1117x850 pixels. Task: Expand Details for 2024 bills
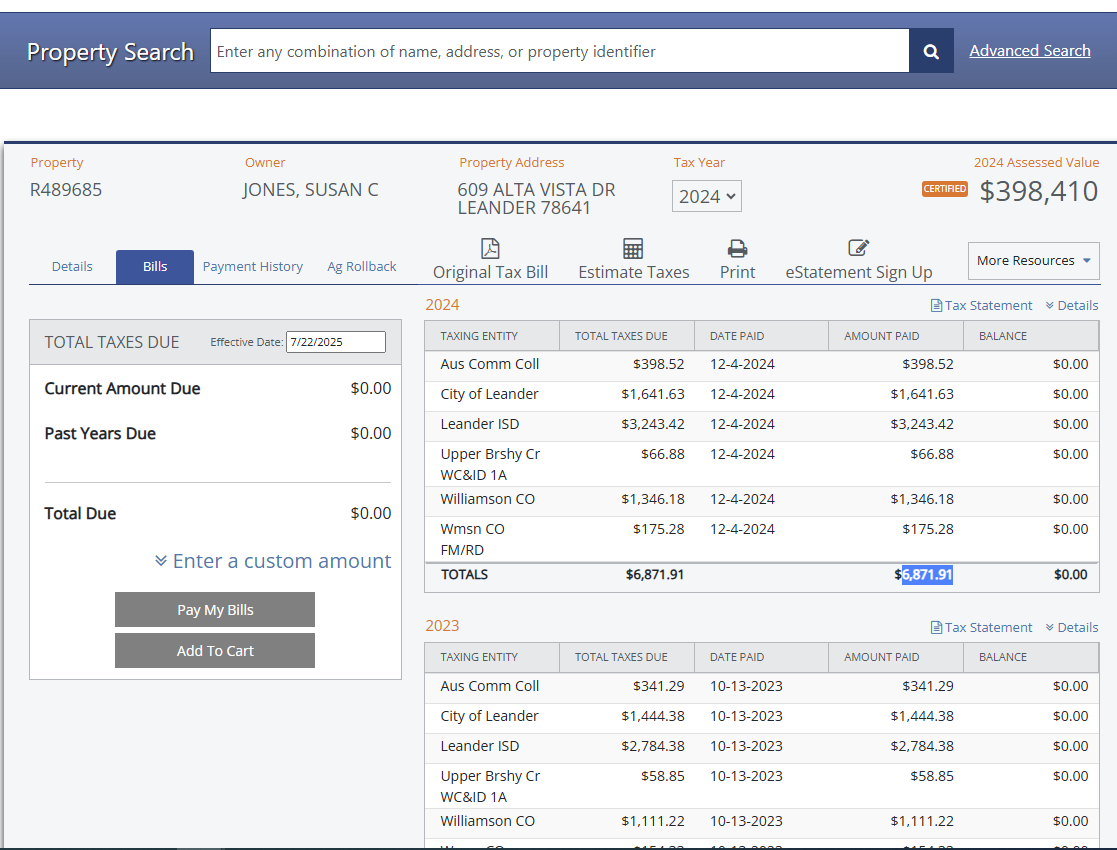[x=1071, y=306]
